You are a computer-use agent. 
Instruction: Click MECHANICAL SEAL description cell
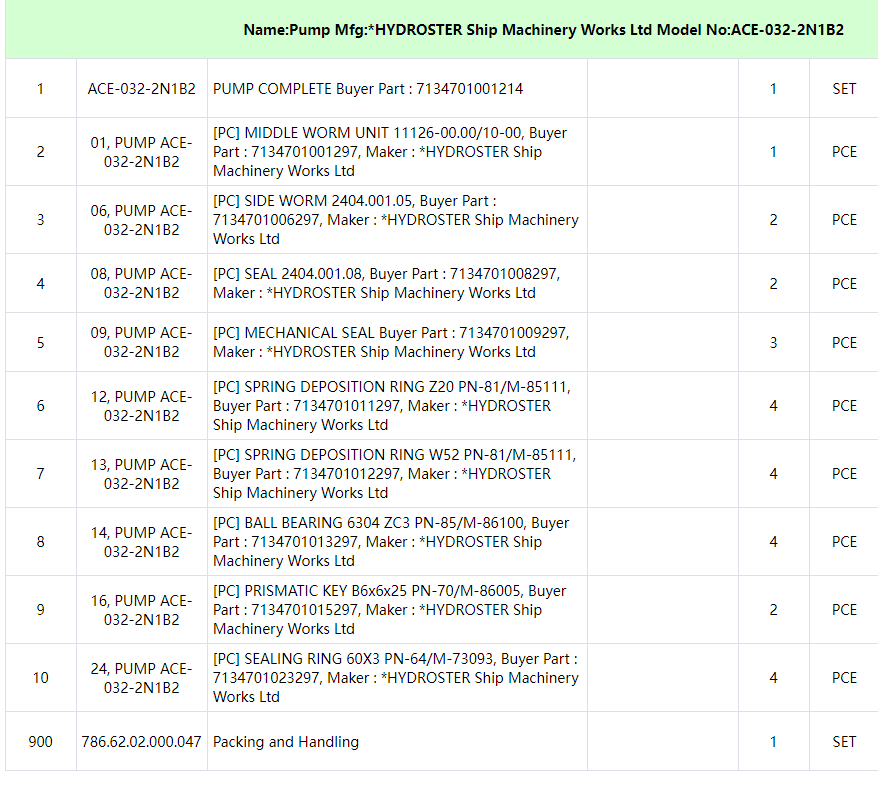point(390,342)
